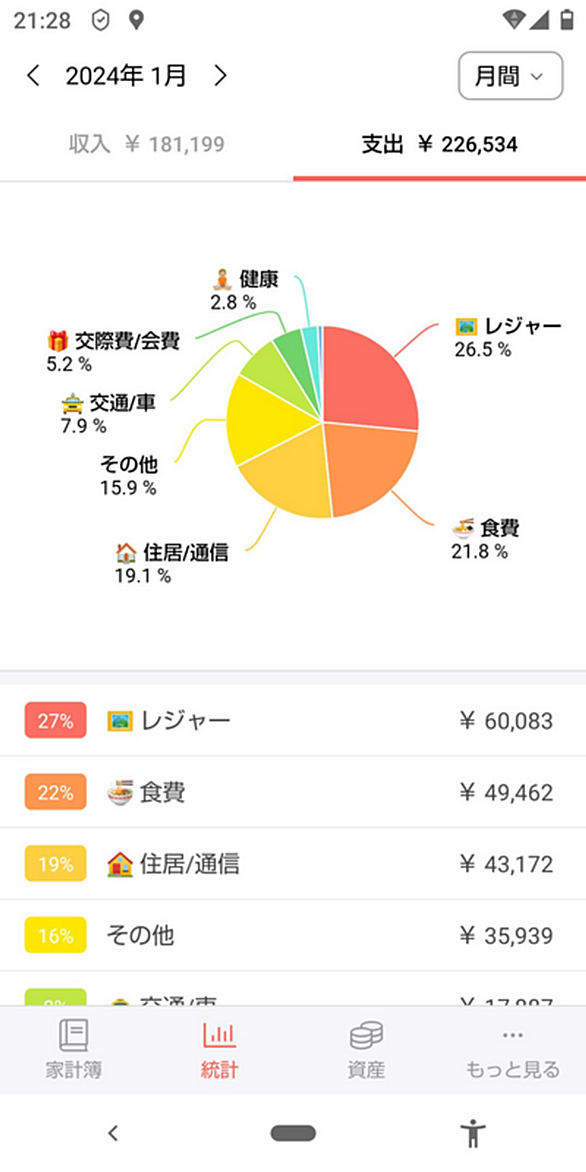The height and width of the screenshot is (1172, 586).
Task: Tap the 統計 bar chart icon
Action: pos(219,1035)
